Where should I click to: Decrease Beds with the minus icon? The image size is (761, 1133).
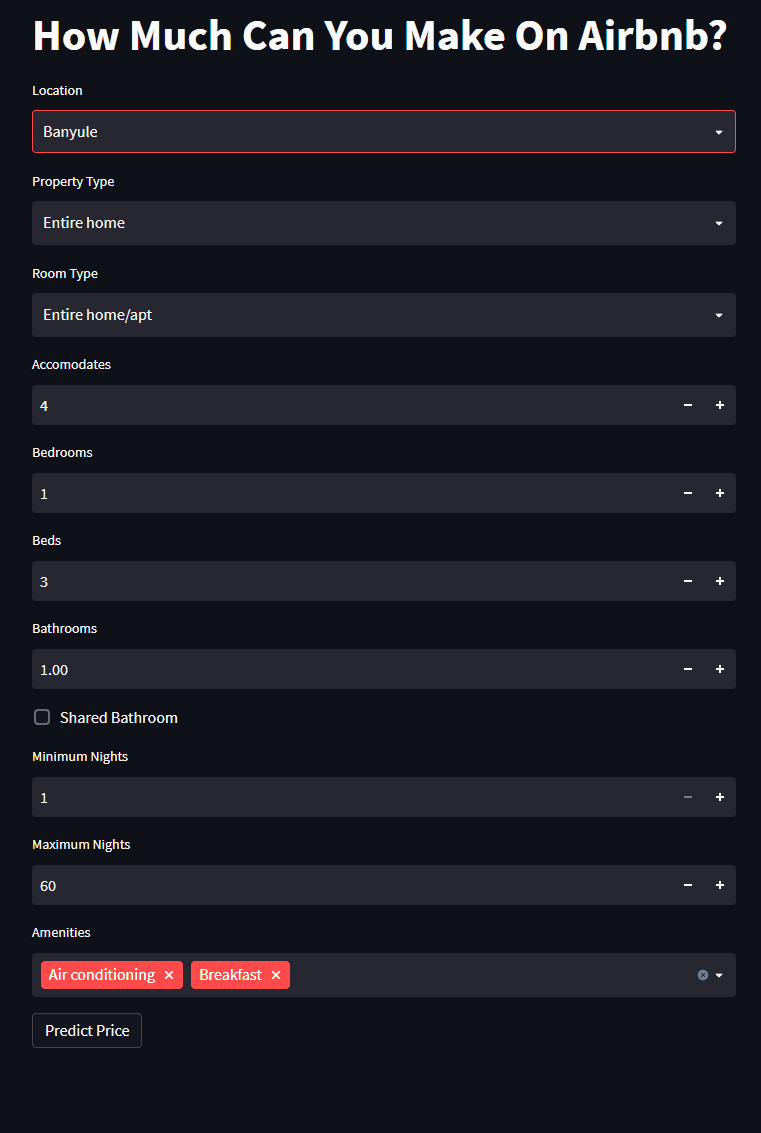click(687, 581)
